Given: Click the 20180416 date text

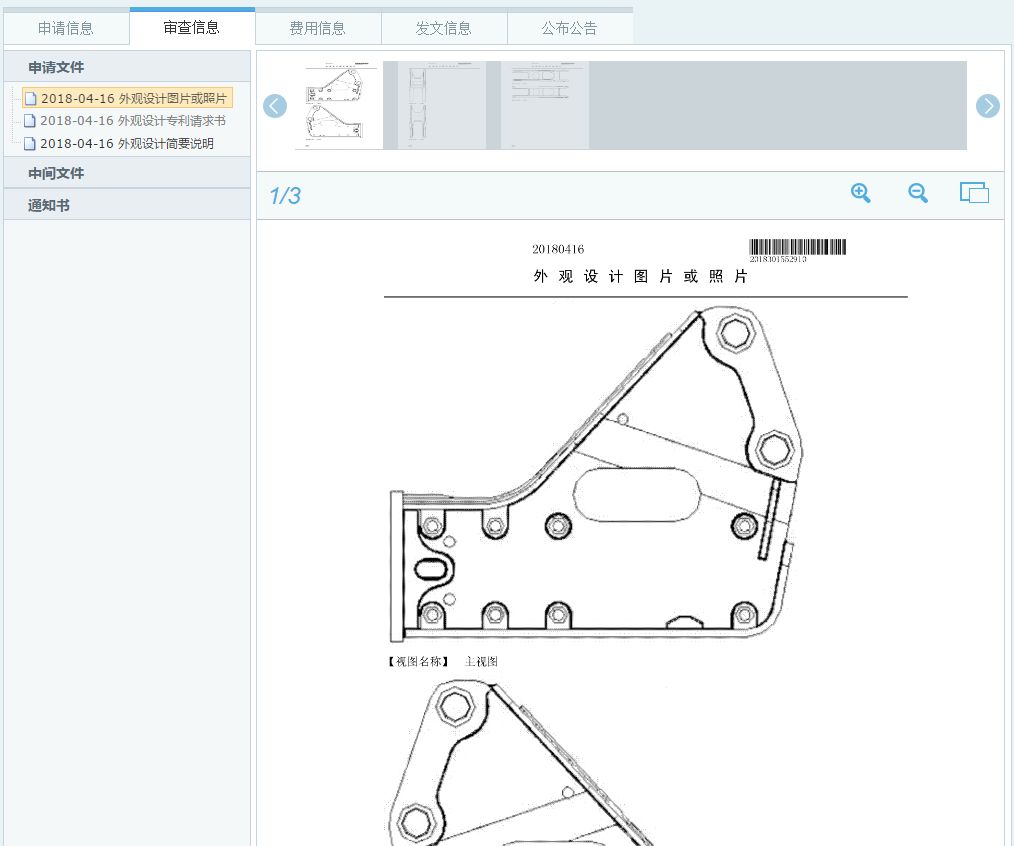Looking at the screenshot, I should 558,249.
